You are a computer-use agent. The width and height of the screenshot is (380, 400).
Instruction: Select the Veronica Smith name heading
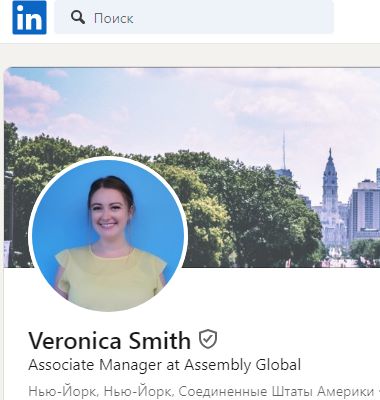(x=110, y=340)
